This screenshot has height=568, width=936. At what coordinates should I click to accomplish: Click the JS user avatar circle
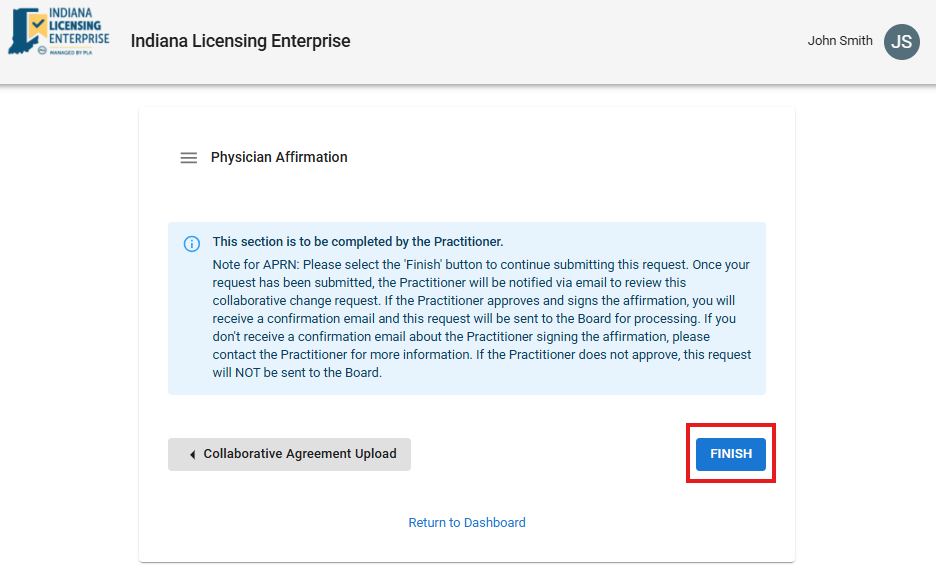tap(901, 42)
